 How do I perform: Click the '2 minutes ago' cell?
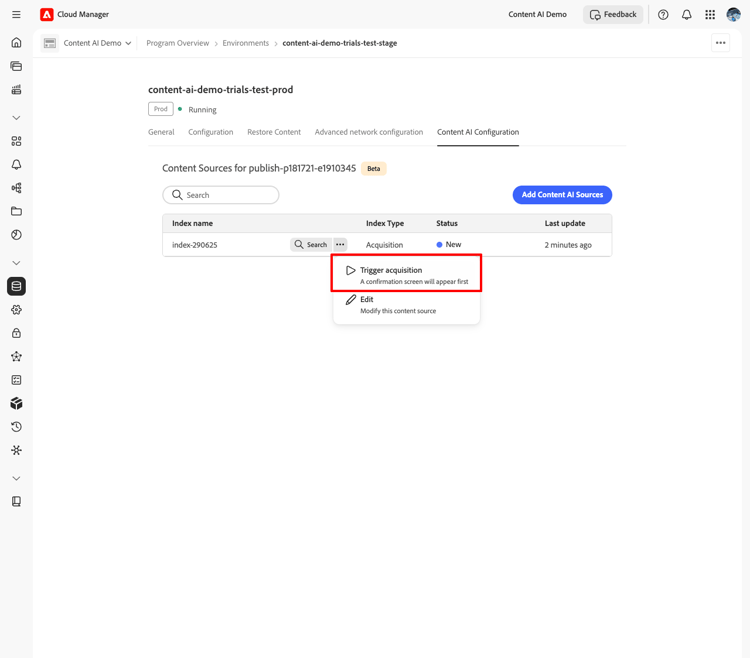[568, 245]
